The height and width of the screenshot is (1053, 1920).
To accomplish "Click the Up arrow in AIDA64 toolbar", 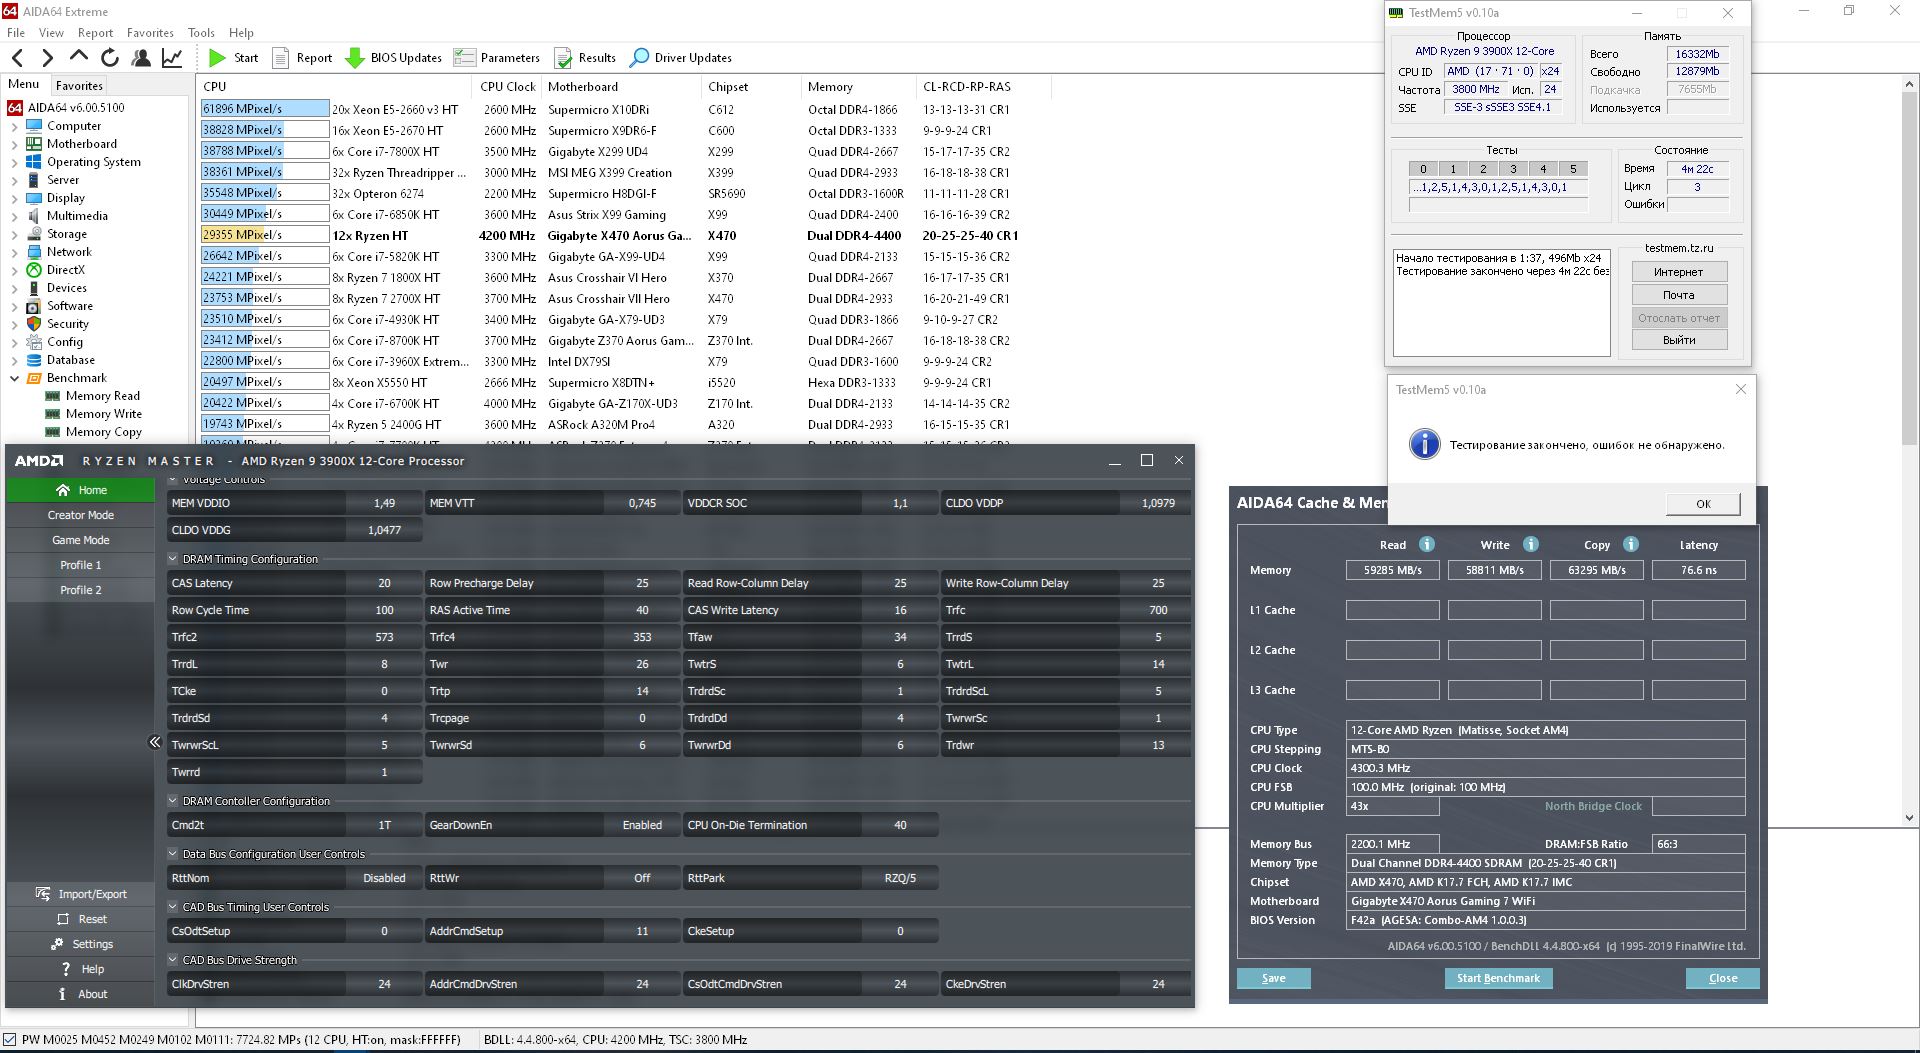I will coord(79,57).
